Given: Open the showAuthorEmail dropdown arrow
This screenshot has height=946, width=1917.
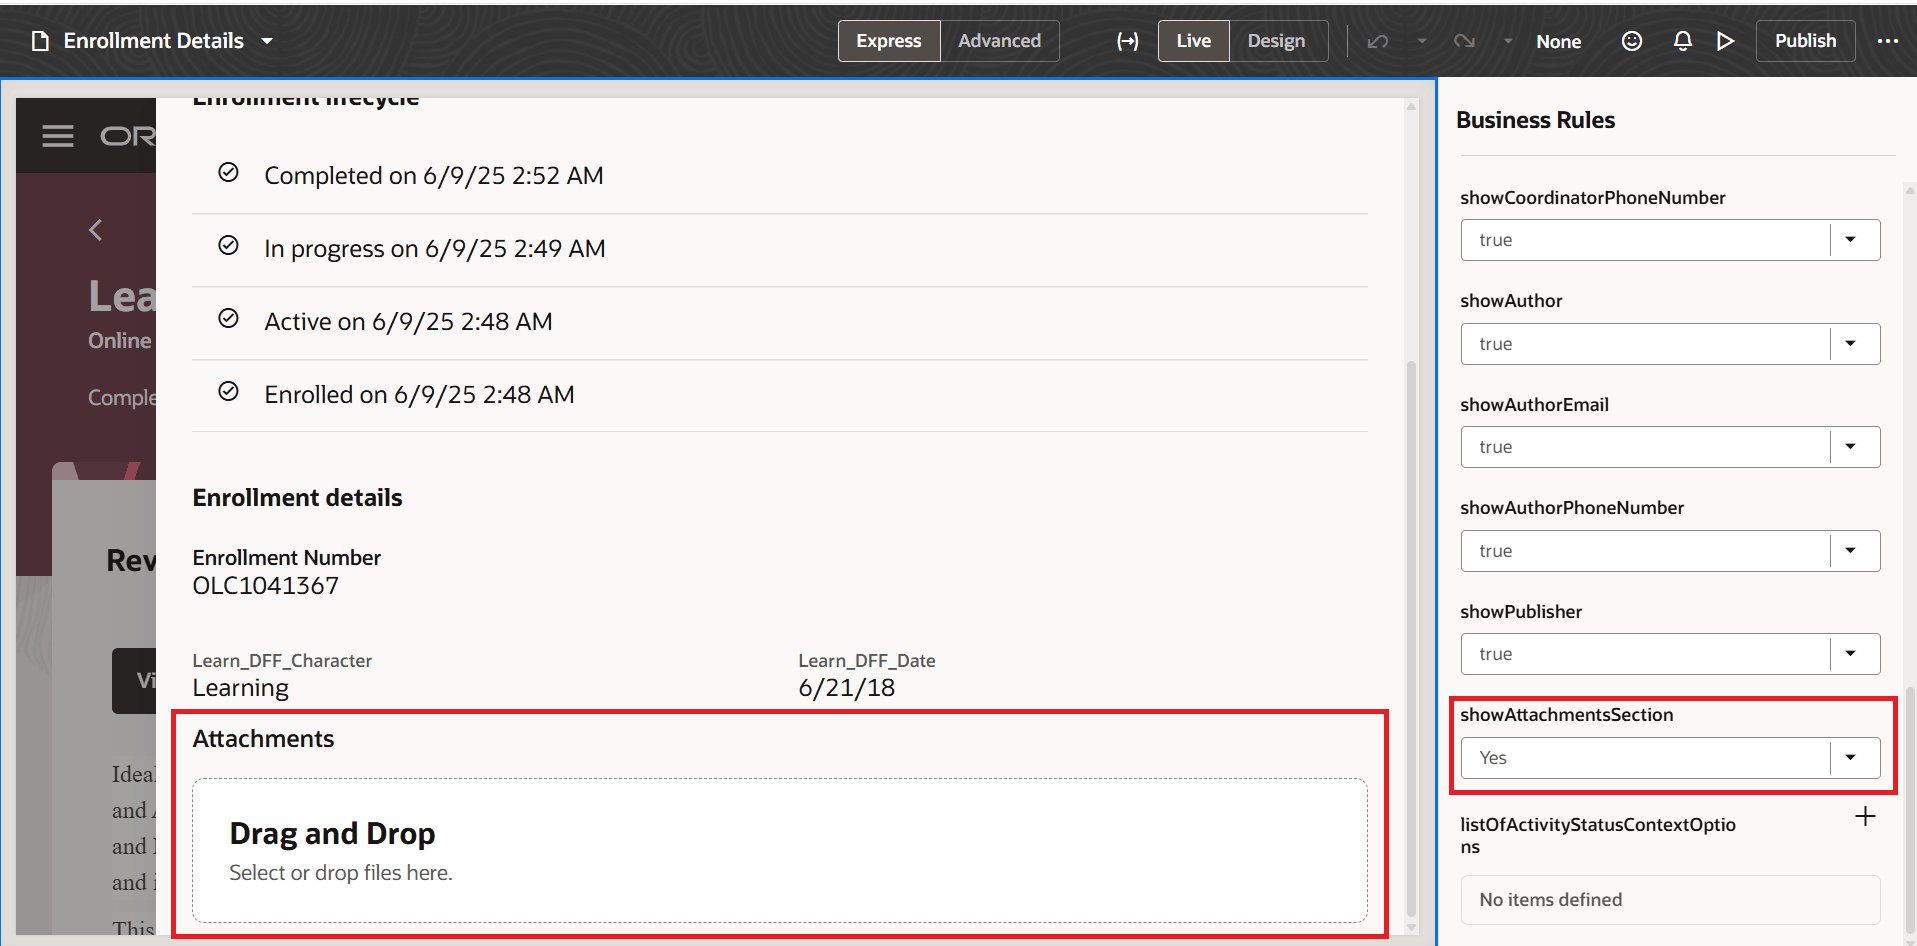Looking at the screenshot, I should click(x=1851, y=447).
